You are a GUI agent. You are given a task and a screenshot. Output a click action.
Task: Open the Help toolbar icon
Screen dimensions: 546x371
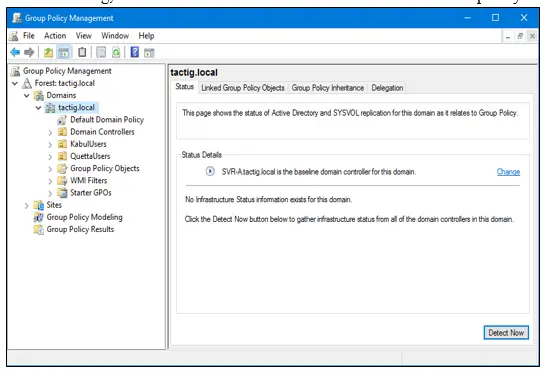point(135,52)
